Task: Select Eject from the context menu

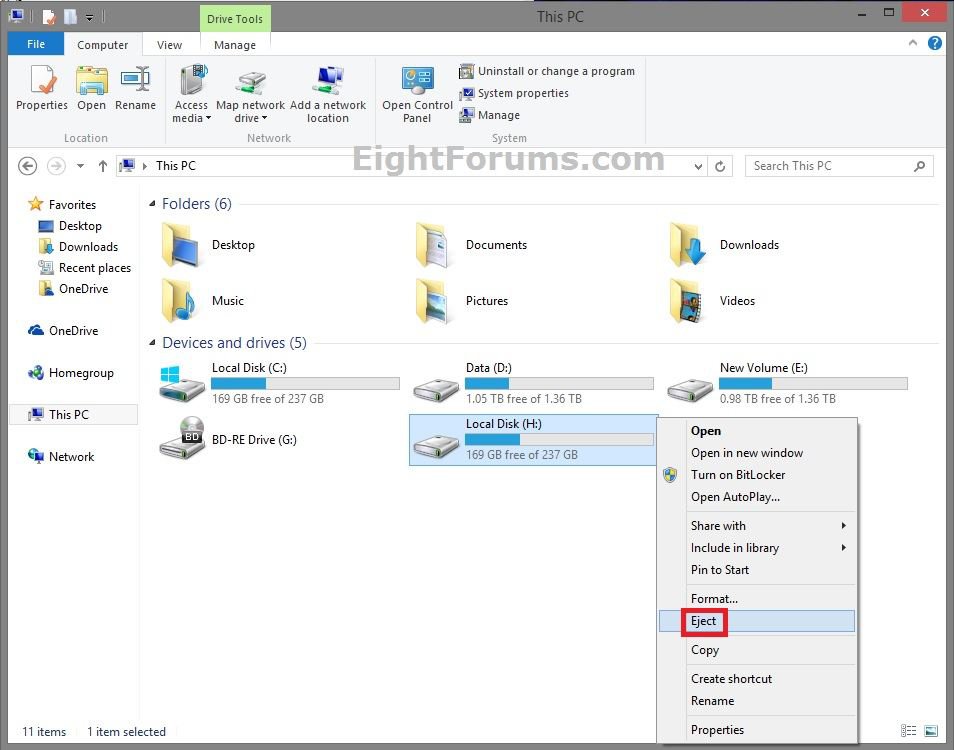Action: click(704, 621)
